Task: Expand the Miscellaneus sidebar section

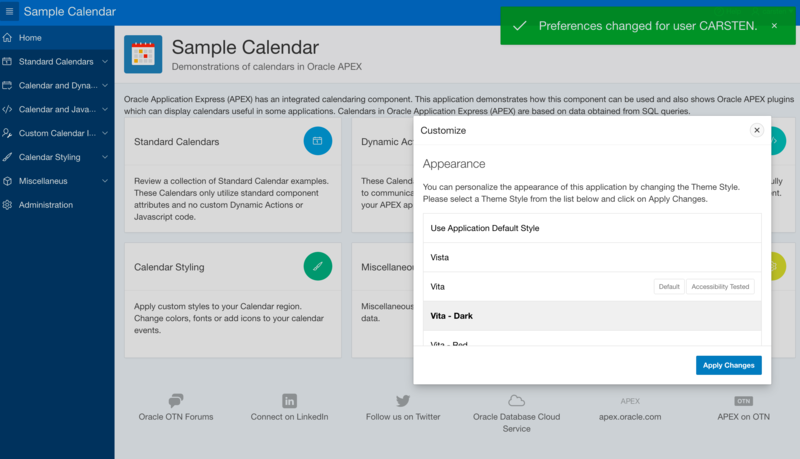Action: click(x=105, y=181)
